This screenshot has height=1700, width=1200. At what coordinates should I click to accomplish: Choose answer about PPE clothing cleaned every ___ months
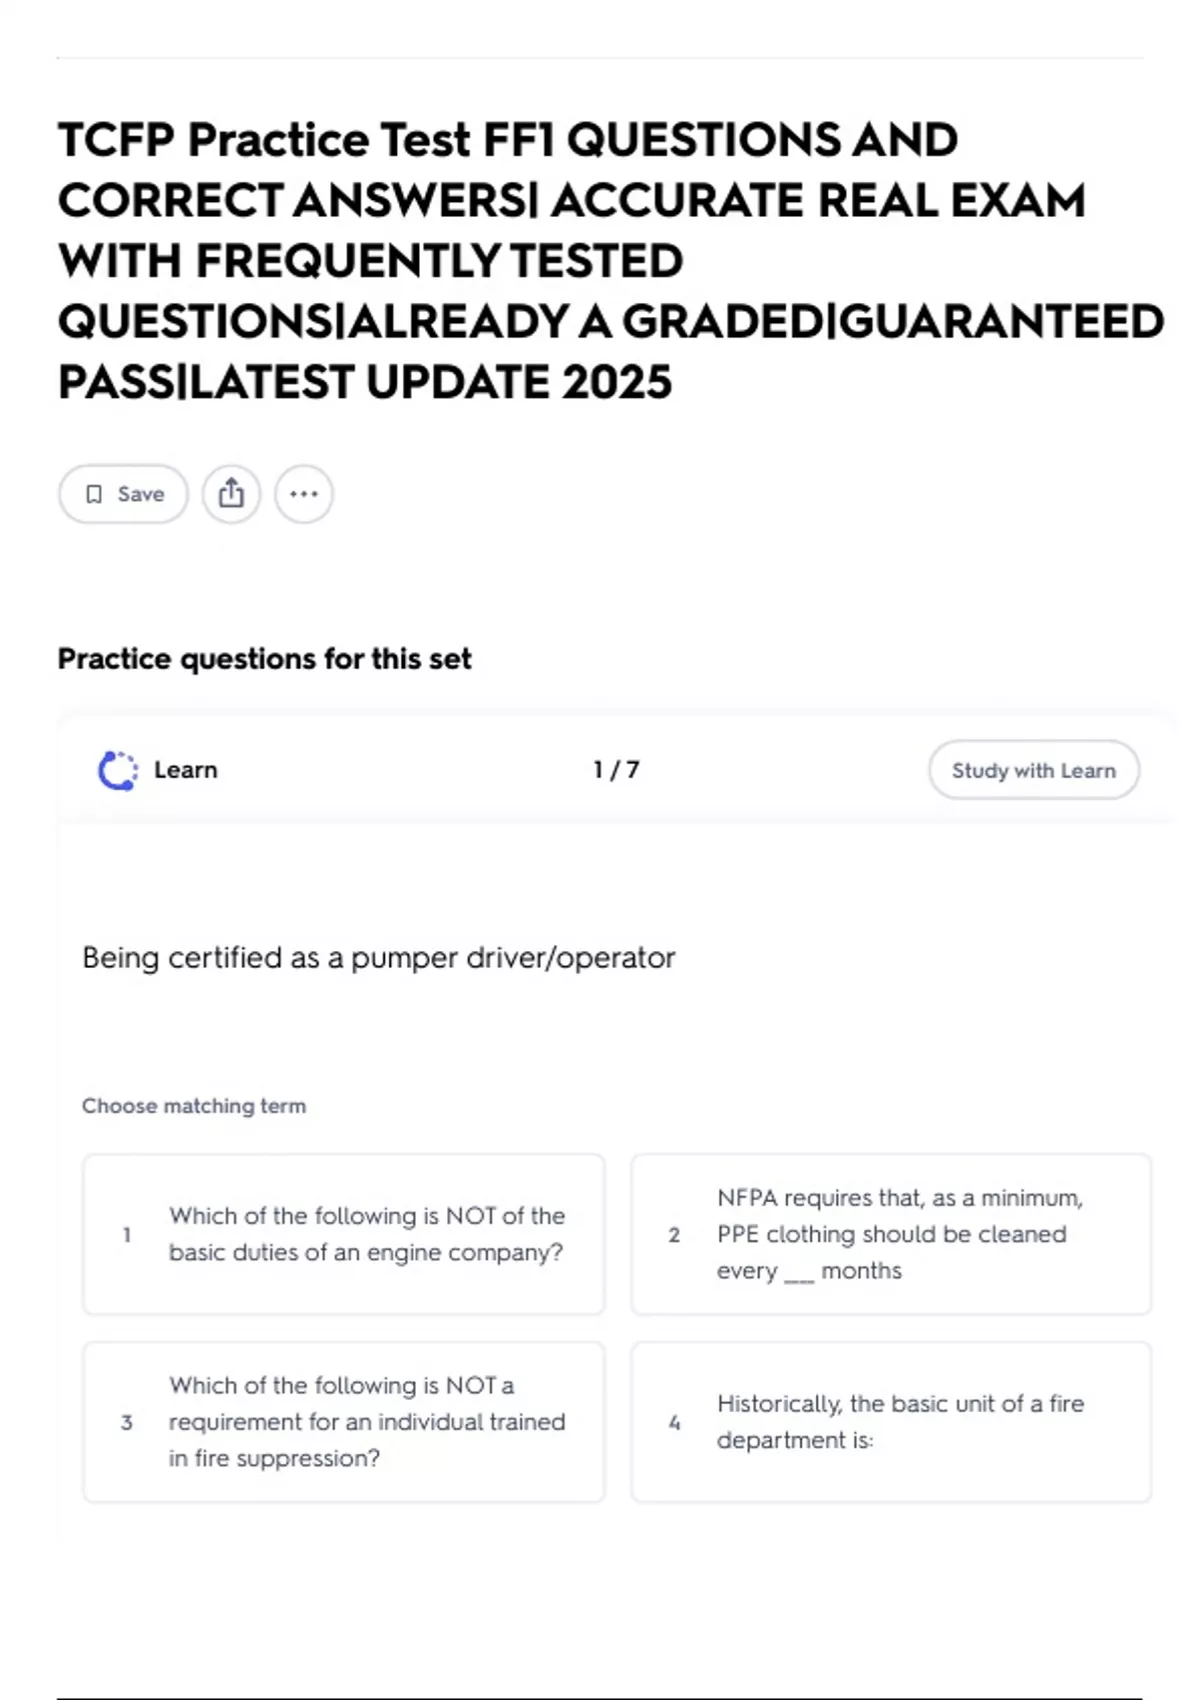891,1234
